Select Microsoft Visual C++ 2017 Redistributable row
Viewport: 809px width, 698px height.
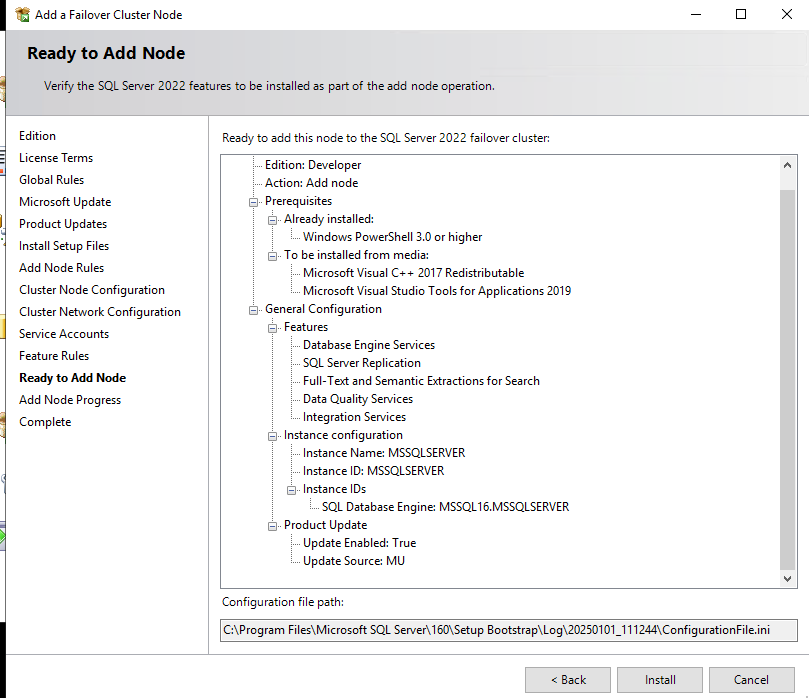pos(413,273)
